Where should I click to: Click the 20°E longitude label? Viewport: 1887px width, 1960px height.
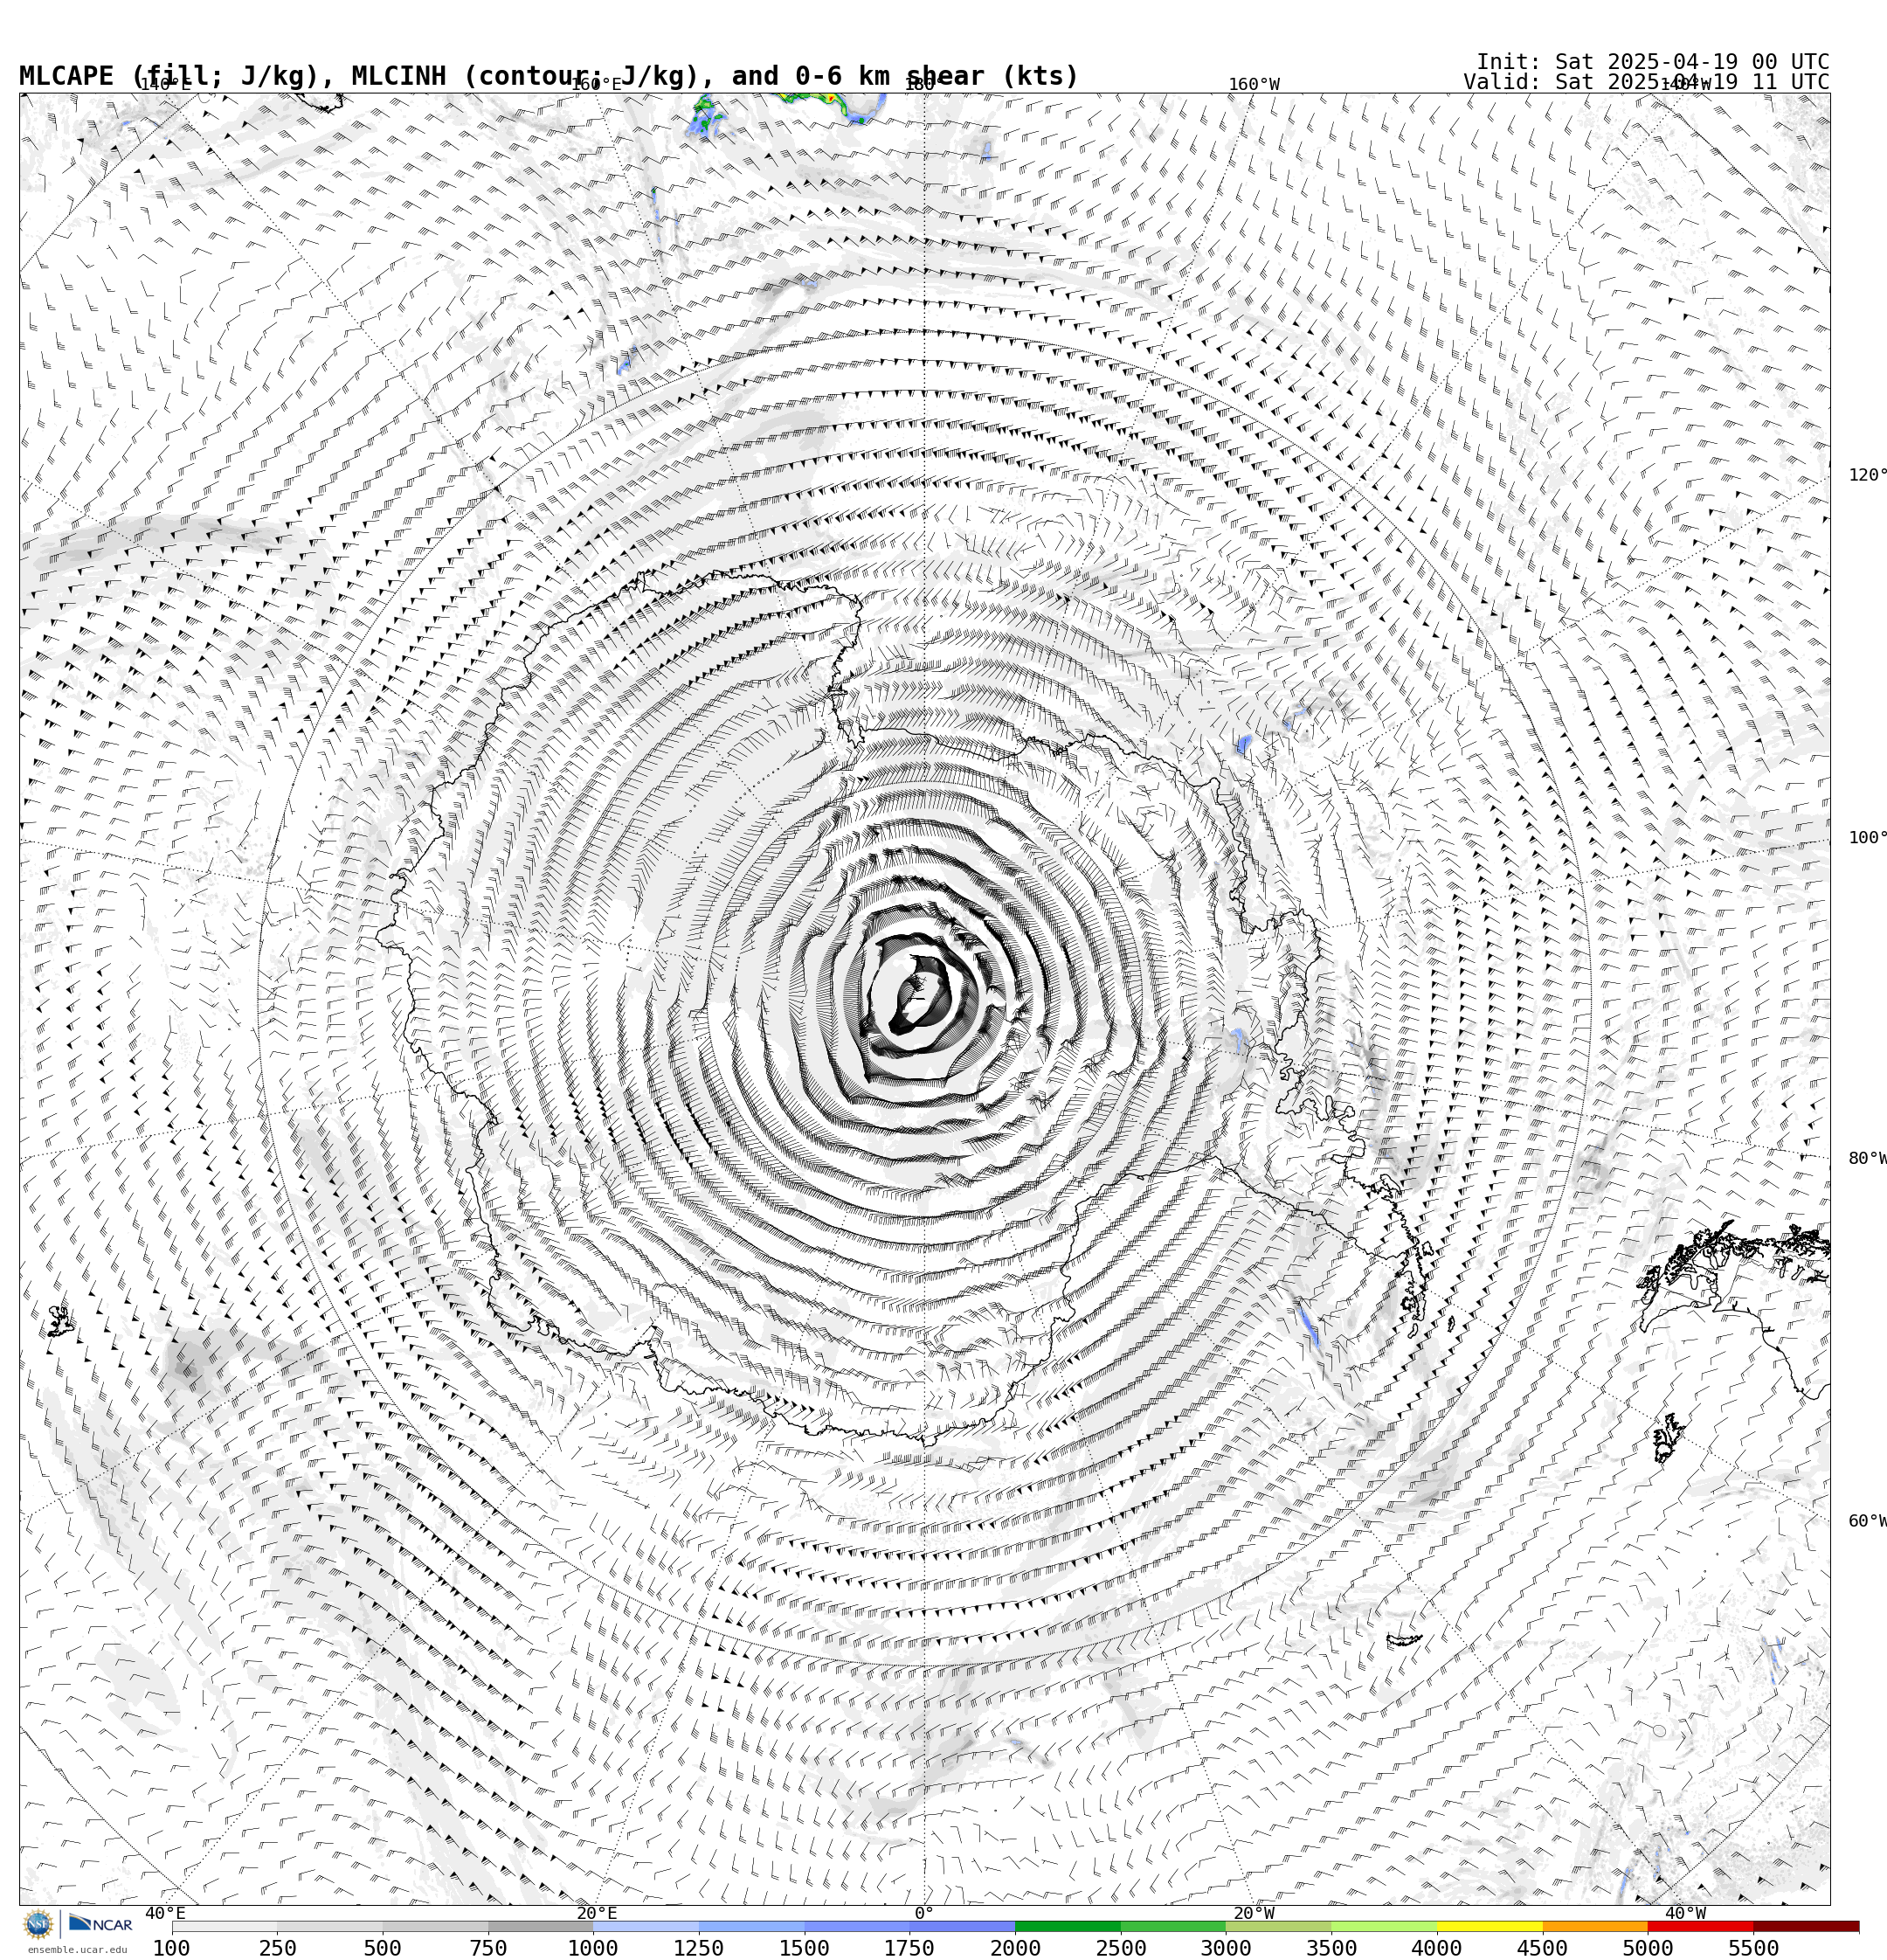[597, 1913]
